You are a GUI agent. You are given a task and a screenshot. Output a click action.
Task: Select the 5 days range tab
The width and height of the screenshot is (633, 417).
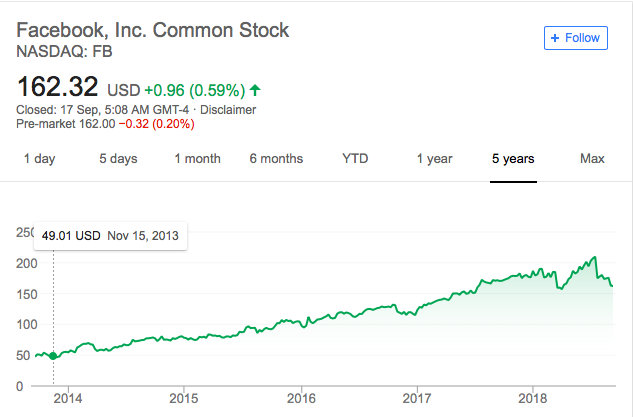(118, 158)
